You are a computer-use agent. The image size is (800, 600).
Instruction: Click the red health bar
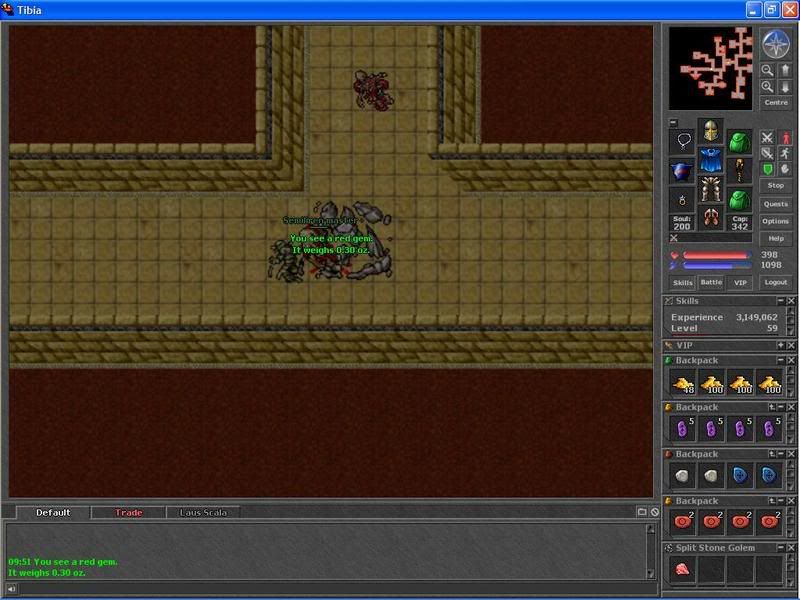[716, 255]
